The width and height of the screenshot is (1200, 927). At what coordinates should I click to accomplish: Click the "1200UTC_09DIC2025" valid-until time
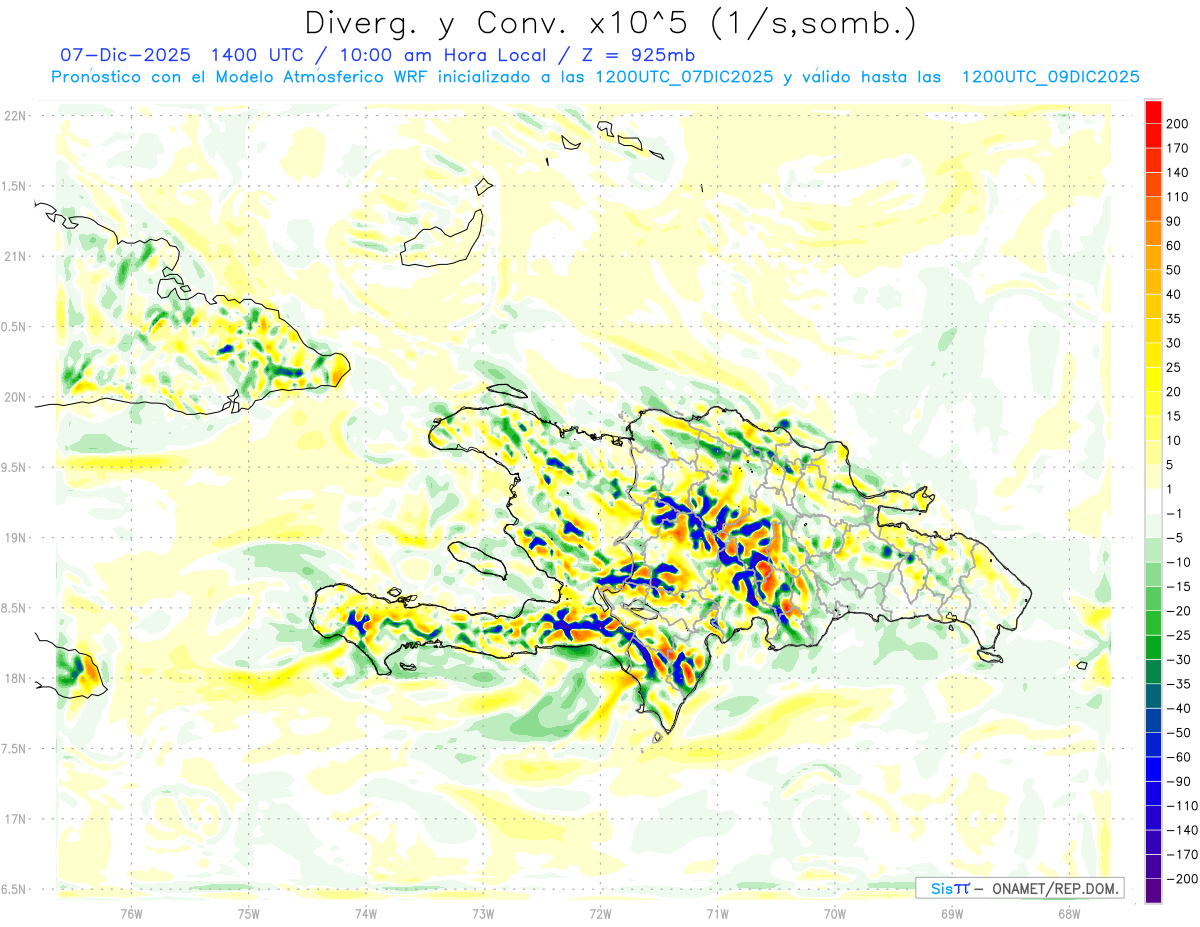[x=1050, y=77]
